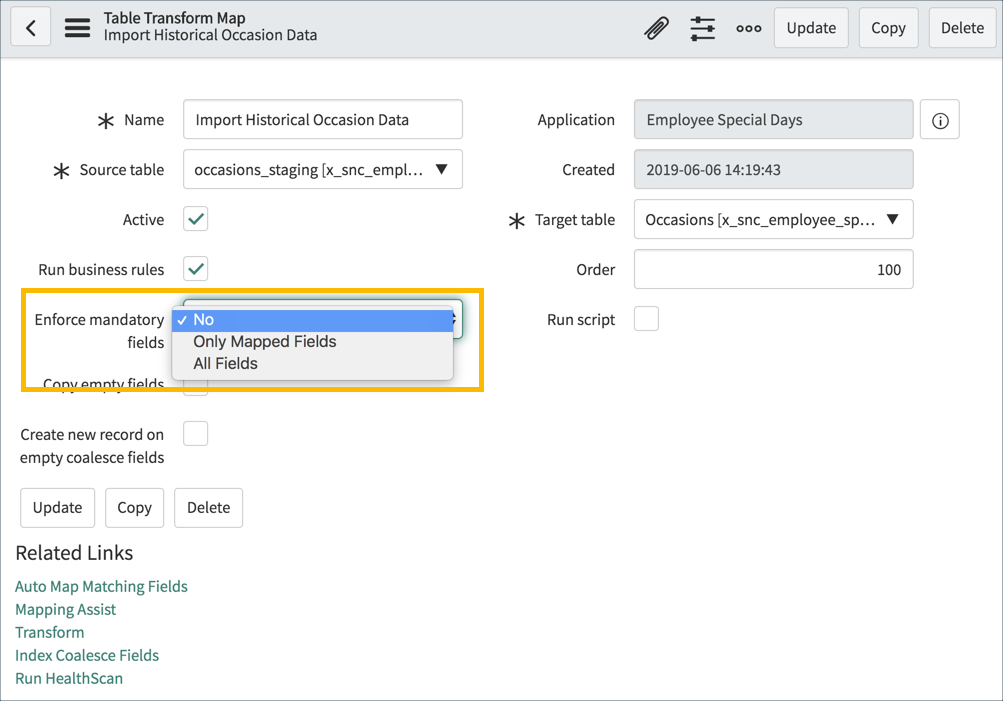
Task: Select Only Mapped Fields in the open dropdown
Action: pyautogui.click(x=264, y=341)
